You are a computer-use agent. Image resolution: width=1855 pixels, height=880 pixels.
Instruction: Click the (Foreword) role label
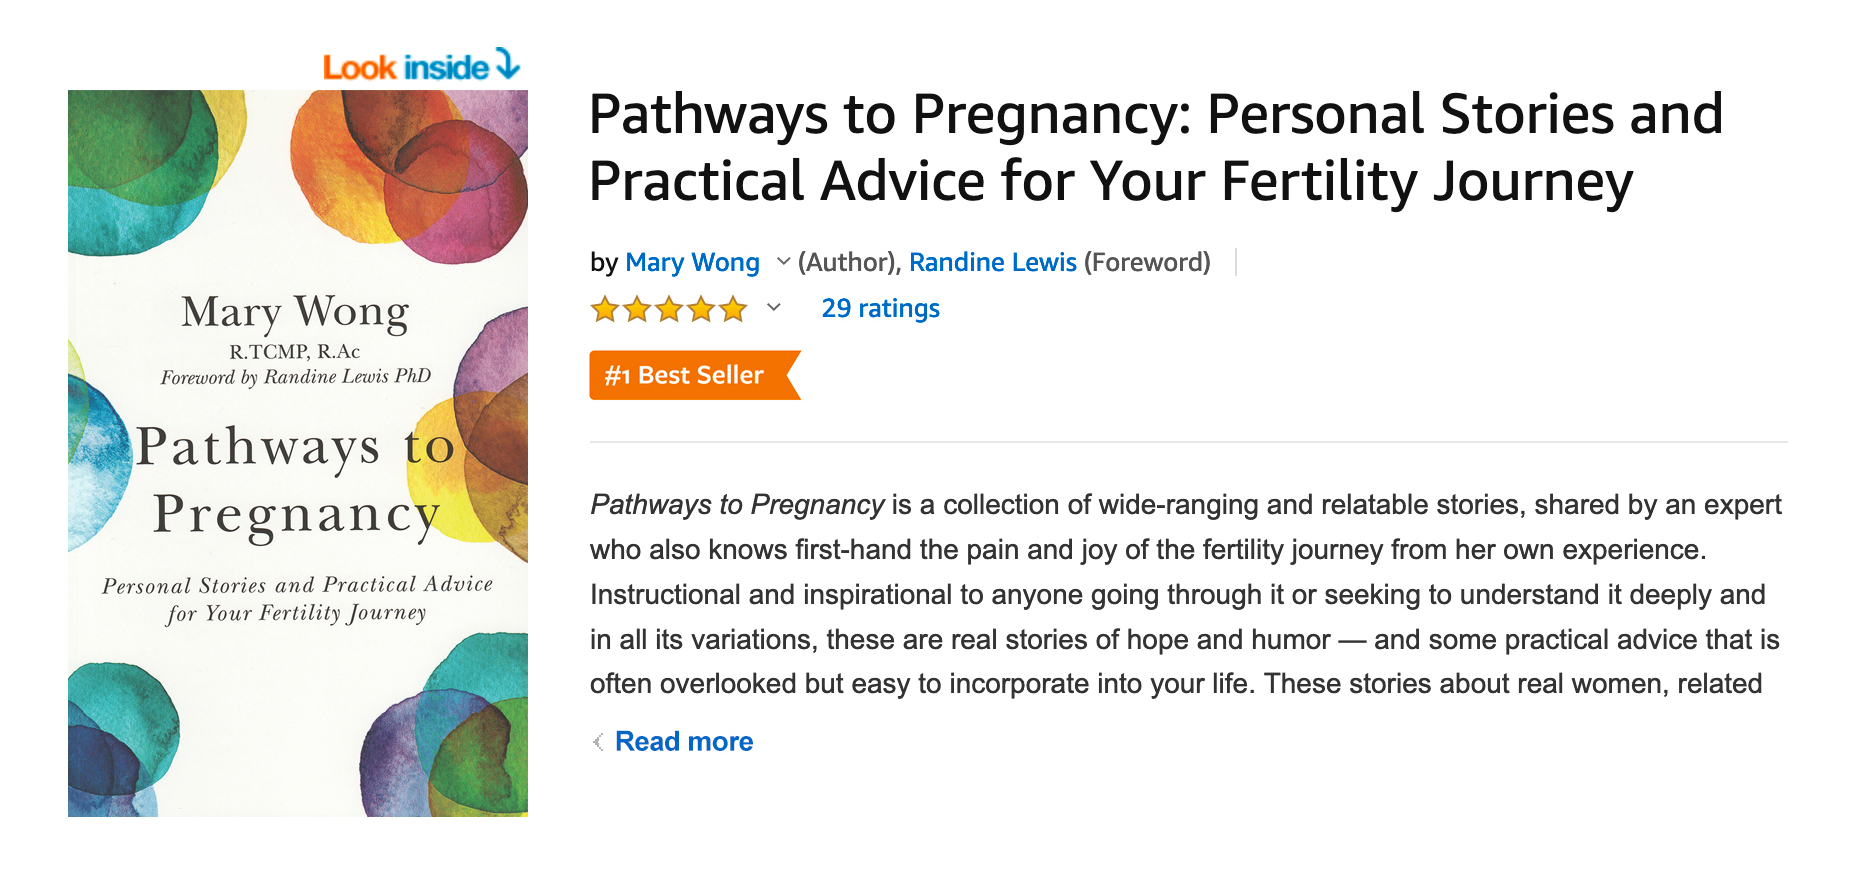coord(1147,262)
